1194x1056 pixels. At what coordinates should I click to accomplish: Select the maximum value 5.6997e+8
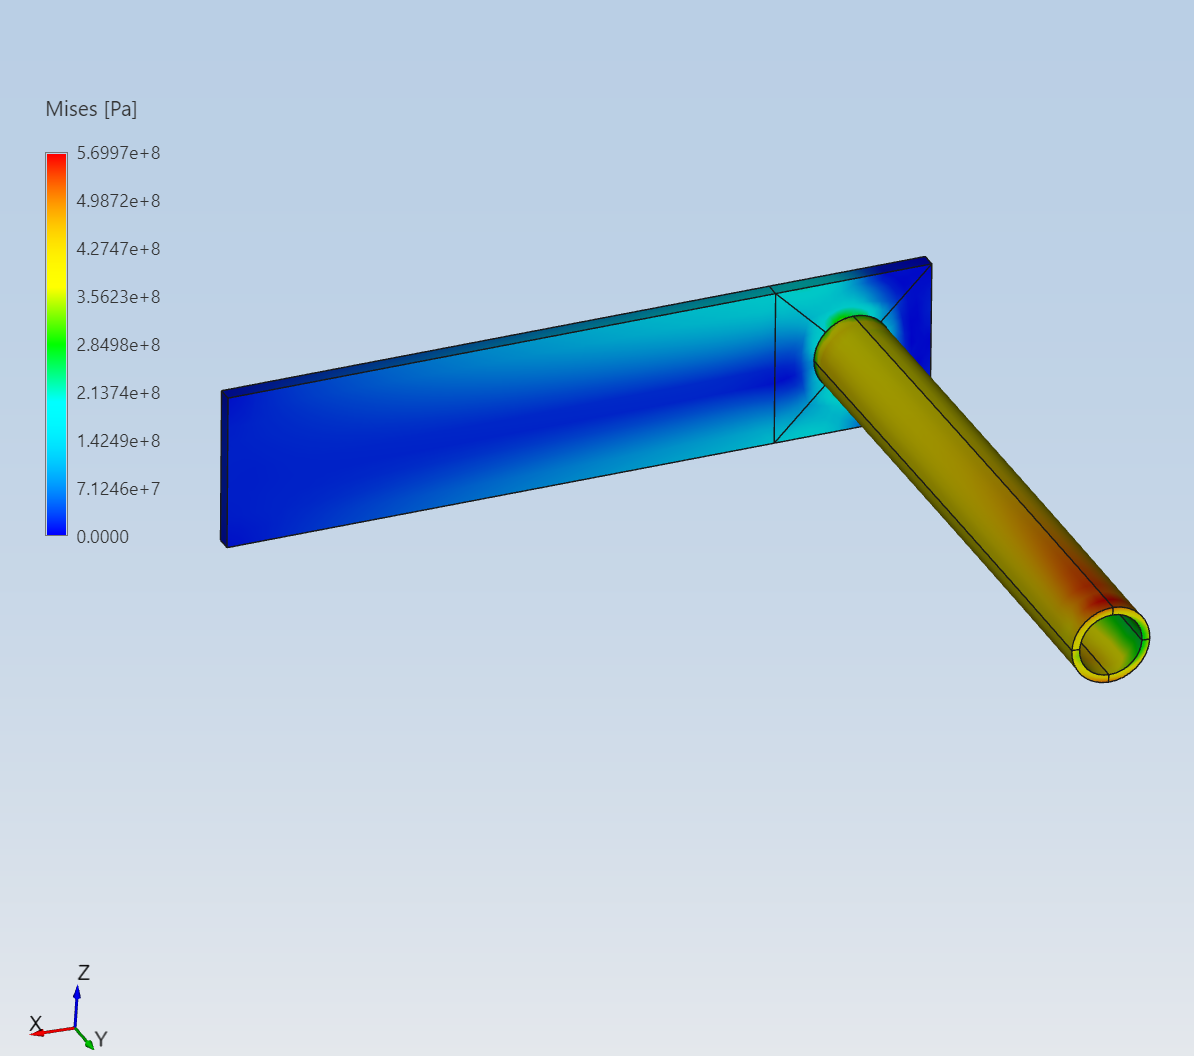[x=118, y=153]
